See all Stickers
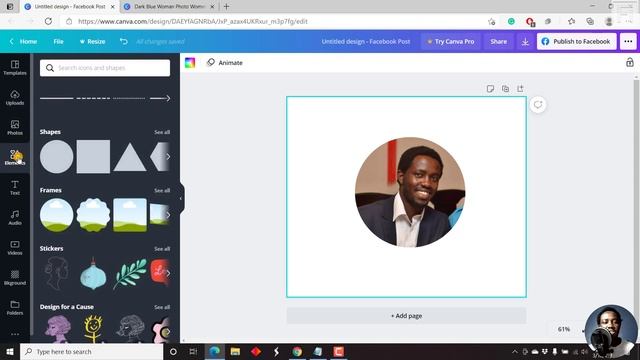This screenshot has height=360, width=640. 162,249
